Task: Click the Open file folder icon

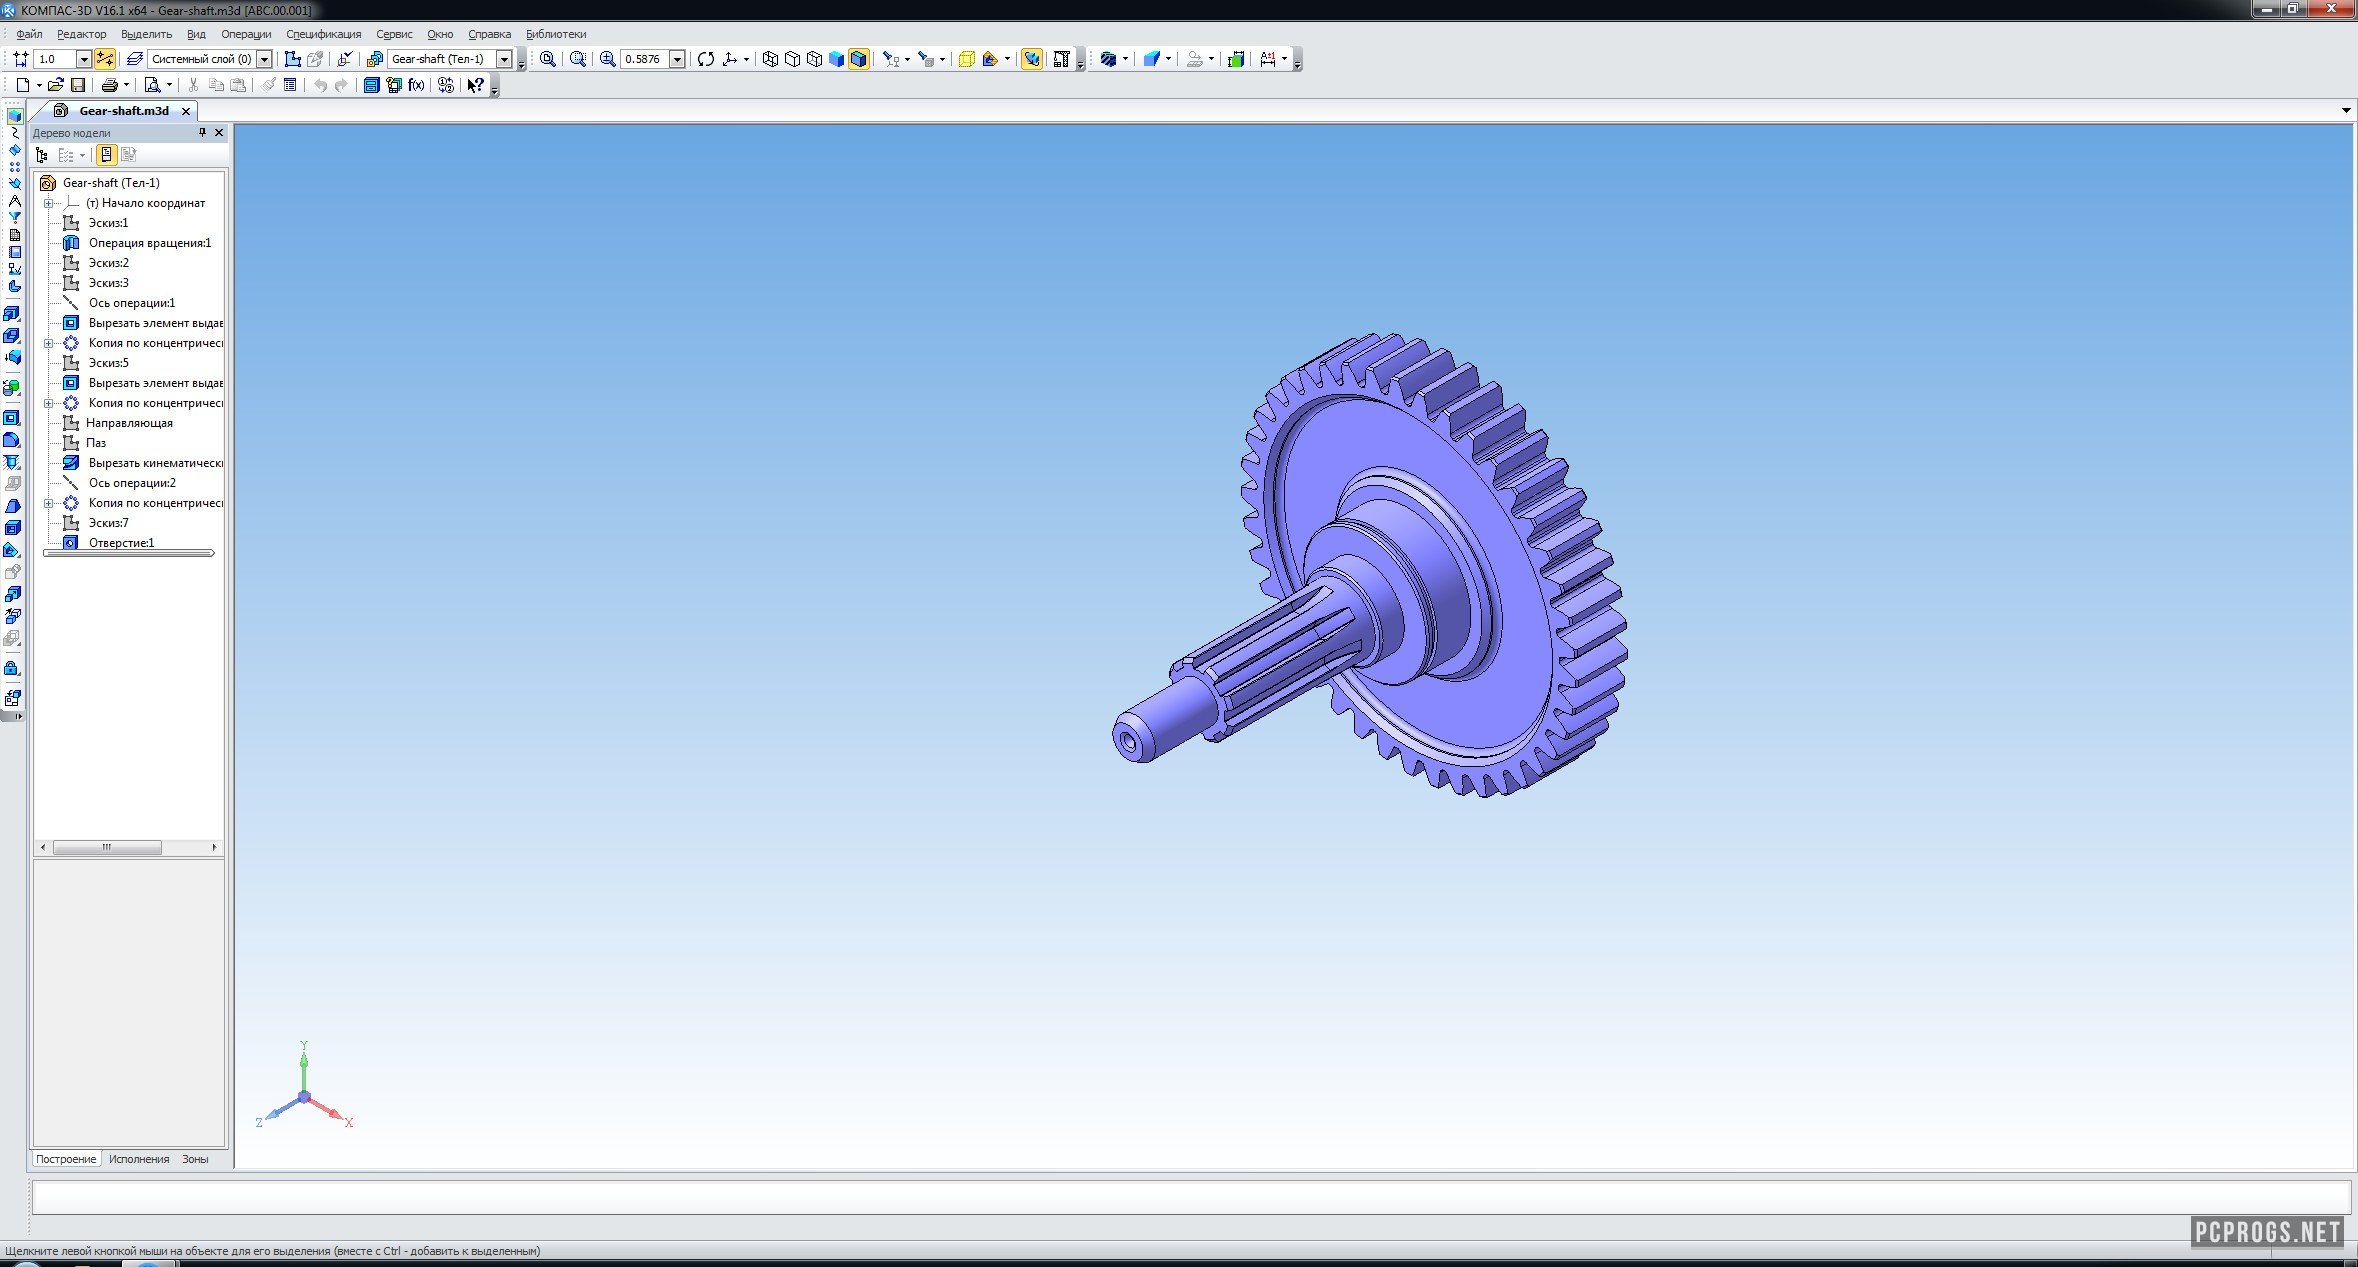Action: click(x=55, y=85)
